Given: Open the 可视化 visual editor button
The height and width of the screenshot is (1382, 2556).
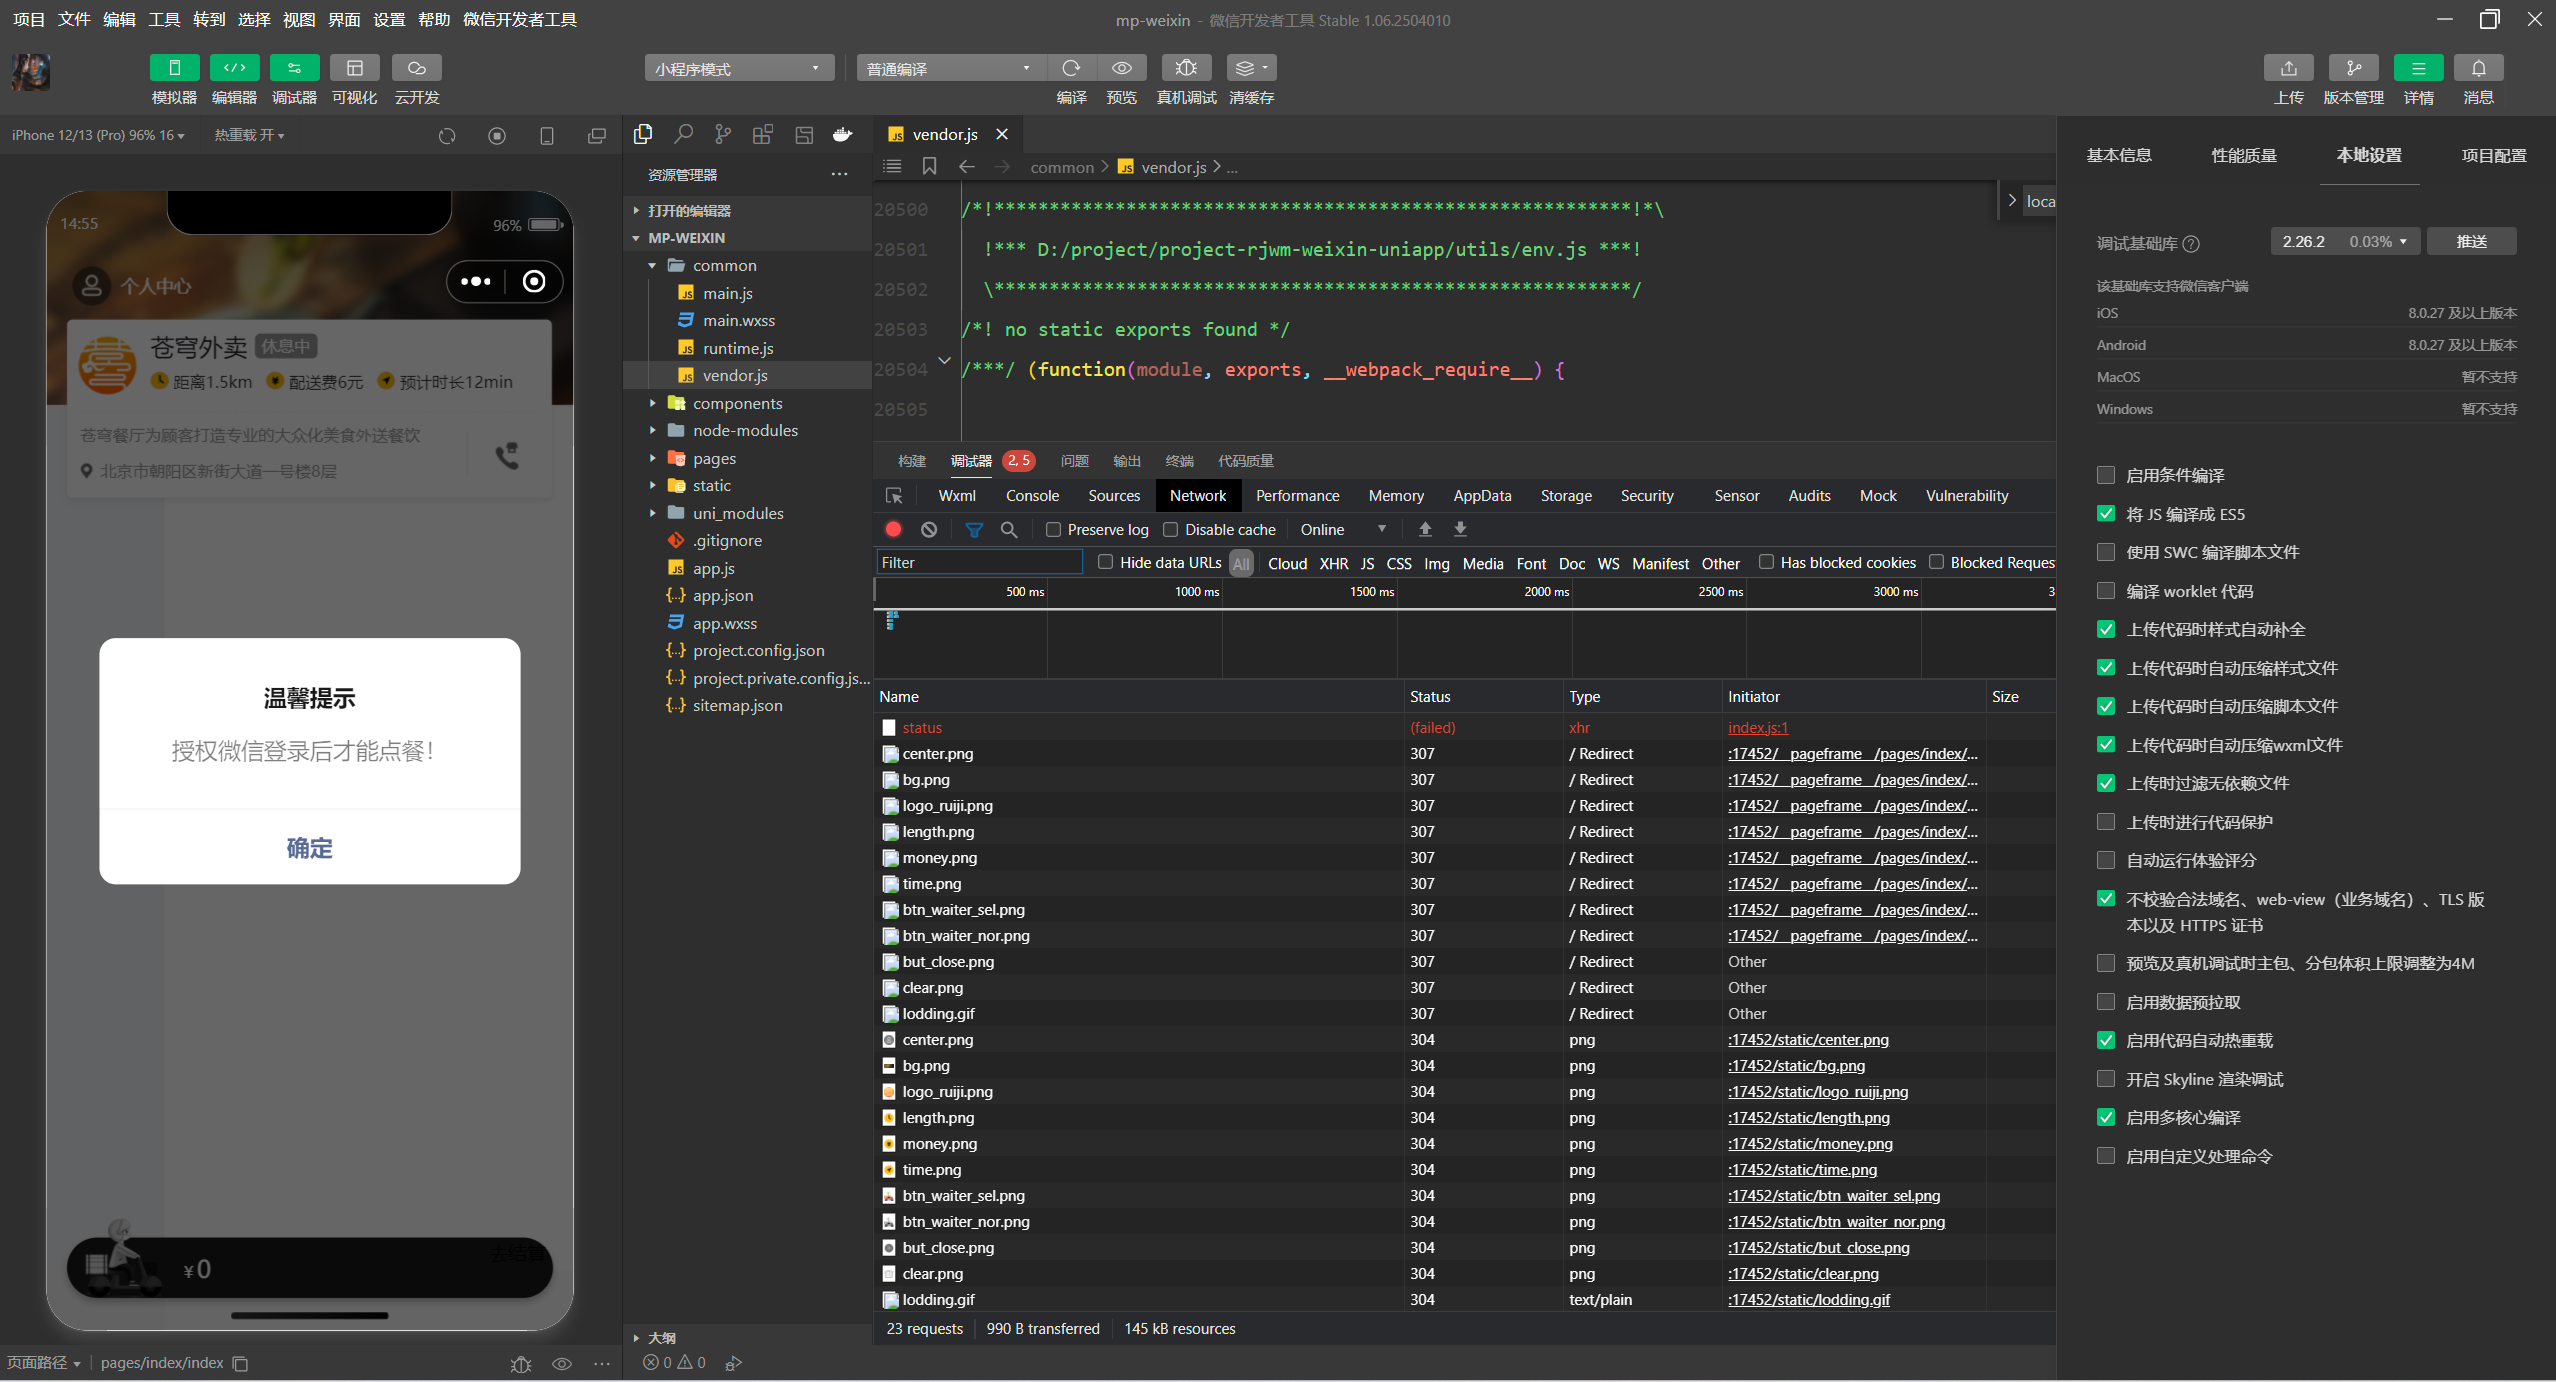Looking at the screenshot, I should click(354, 68).
